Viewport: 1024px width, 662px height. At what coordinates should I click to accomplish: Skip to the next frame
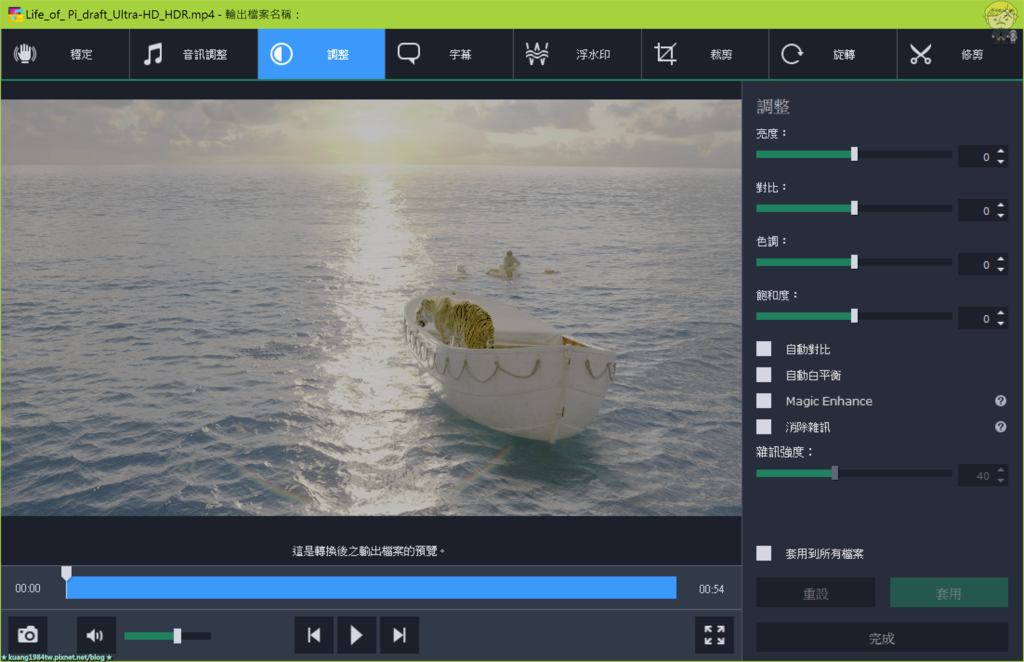[399, 635]
